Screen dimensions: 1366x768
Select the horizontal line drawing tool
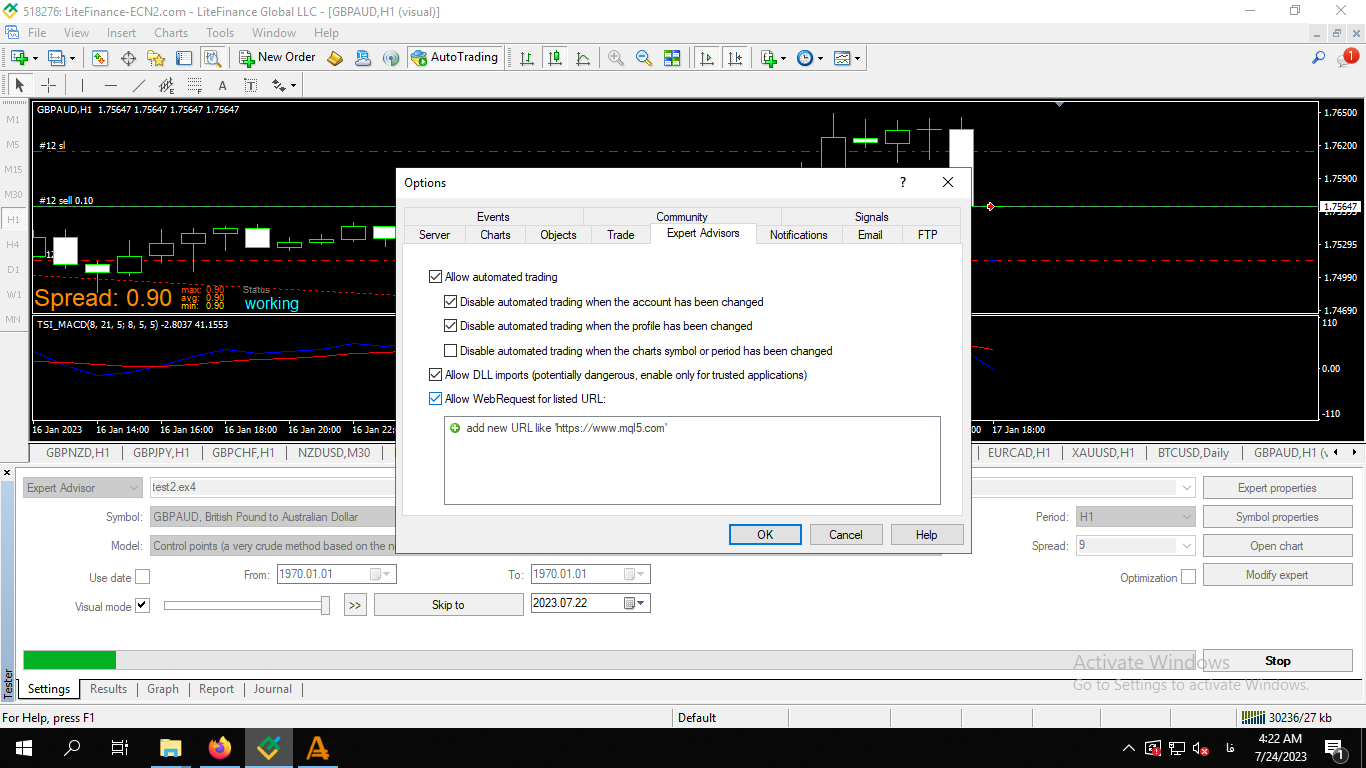coord(110,85)
